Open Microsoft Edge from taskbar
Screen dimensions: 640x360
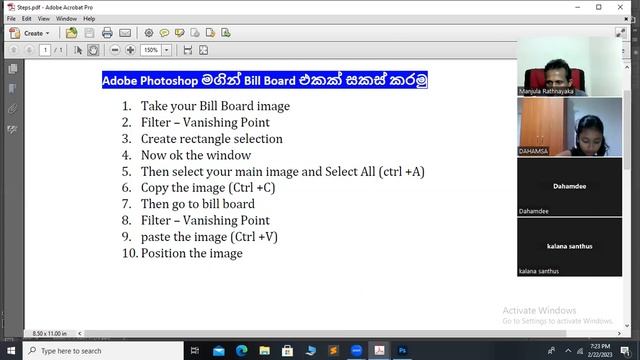pos(241,351)
